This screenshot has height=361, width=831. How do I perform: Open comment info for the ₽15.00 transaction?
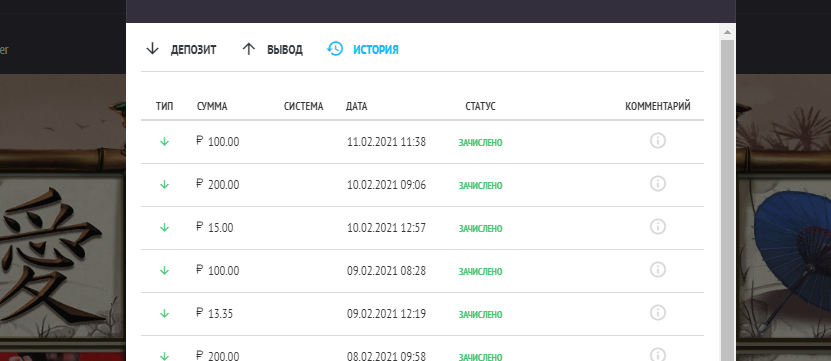[658, 227]
